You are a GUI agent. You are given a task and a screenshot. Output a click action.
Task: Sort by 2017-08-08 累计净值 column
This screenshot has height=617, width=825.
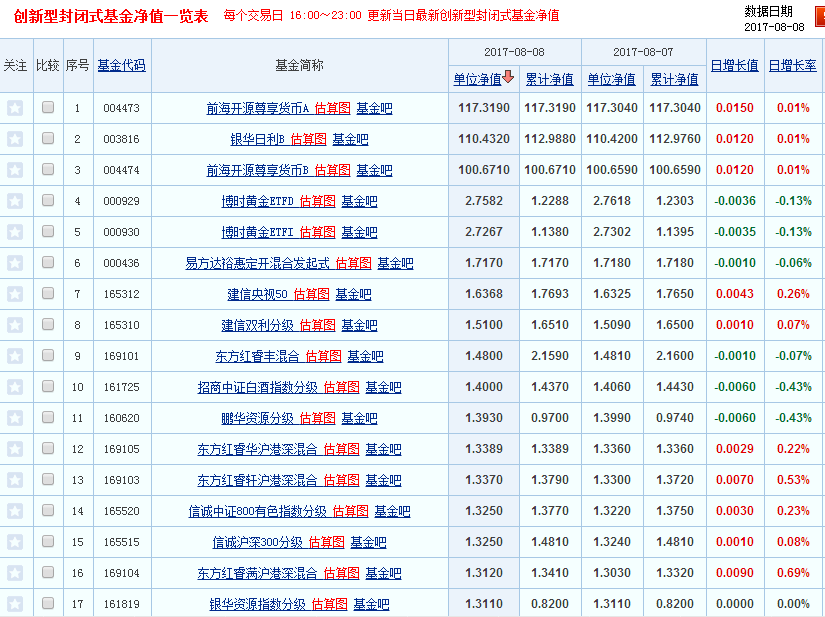pos(549,79)
